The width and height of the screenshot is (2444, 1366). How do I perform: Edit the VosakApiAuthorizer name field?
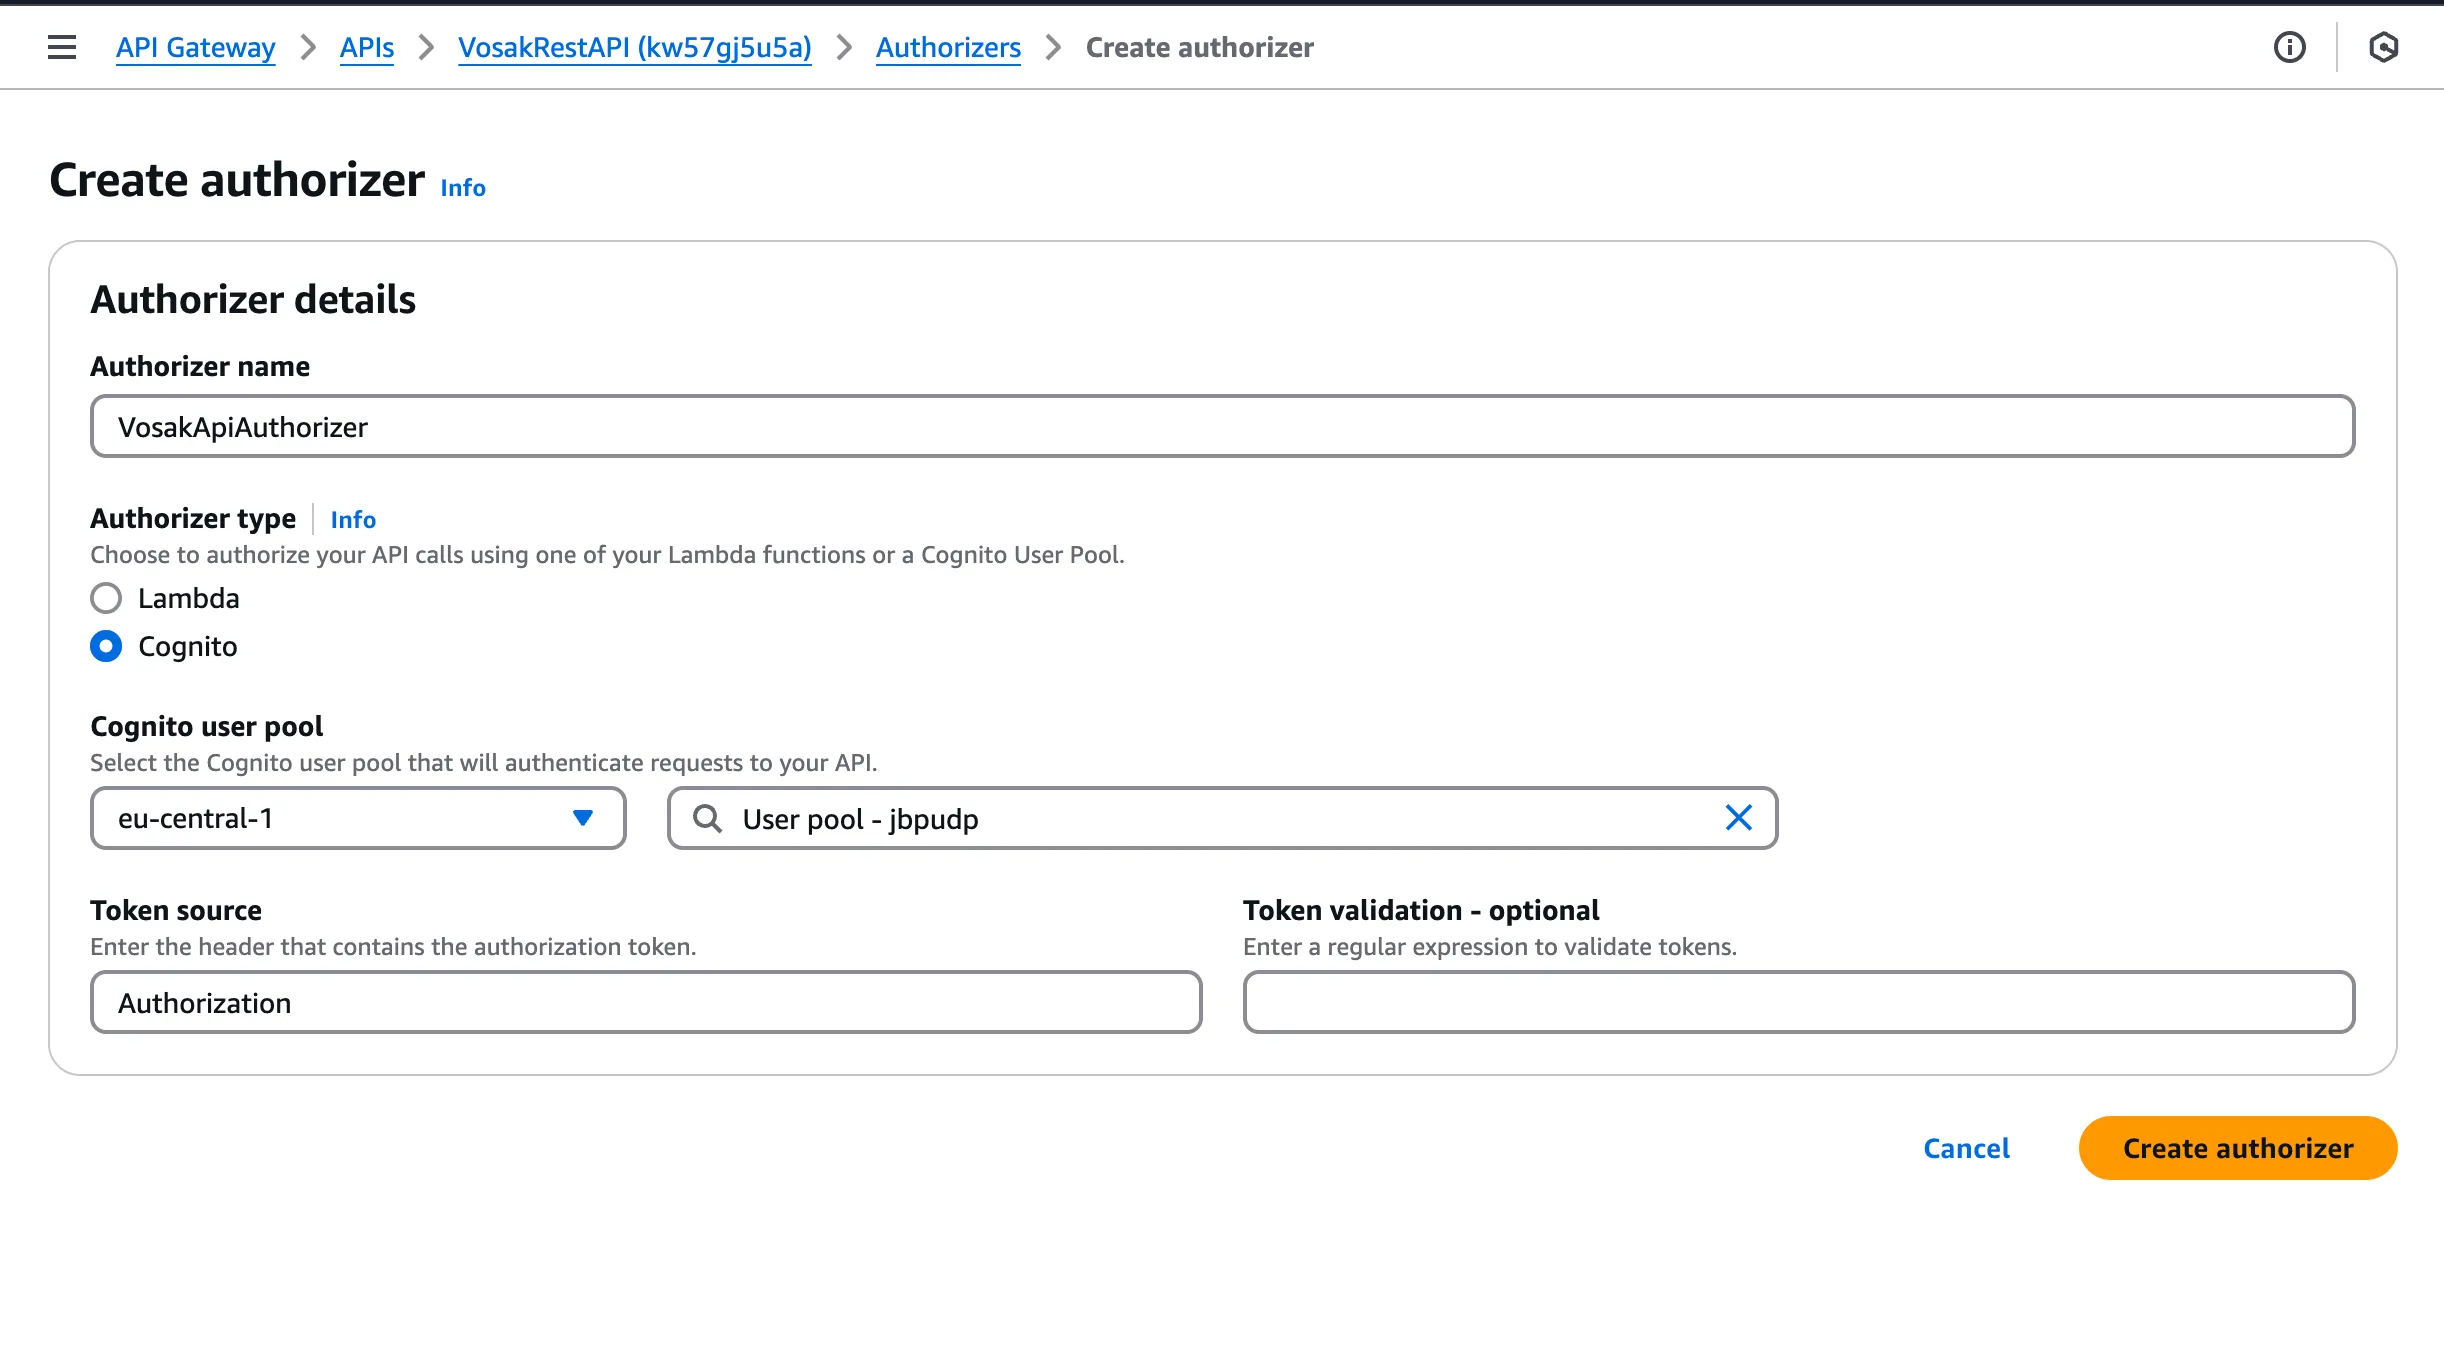pyautogui.click(x=1221, y=426)
